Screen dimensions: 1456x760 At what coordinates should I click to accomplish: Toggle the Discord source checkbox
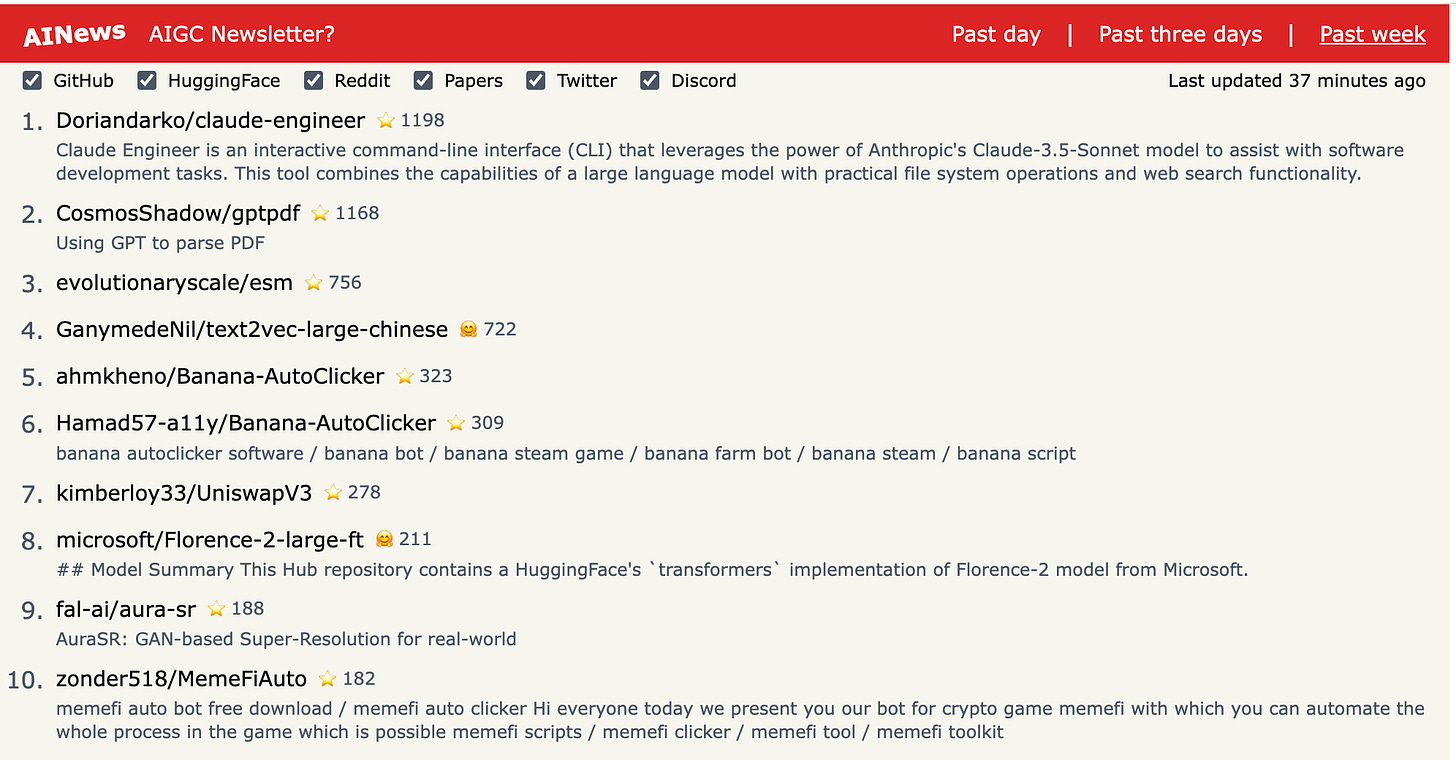(650, 81)
